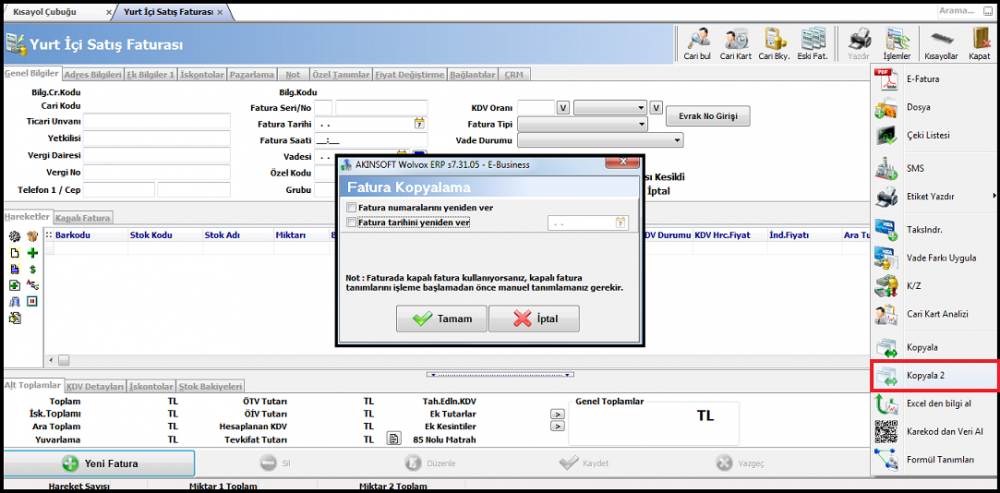This screenshot has width=1000, height=493.
Task: Switch to Ek Bilgiler 1 tab
Action: (151, 75)
